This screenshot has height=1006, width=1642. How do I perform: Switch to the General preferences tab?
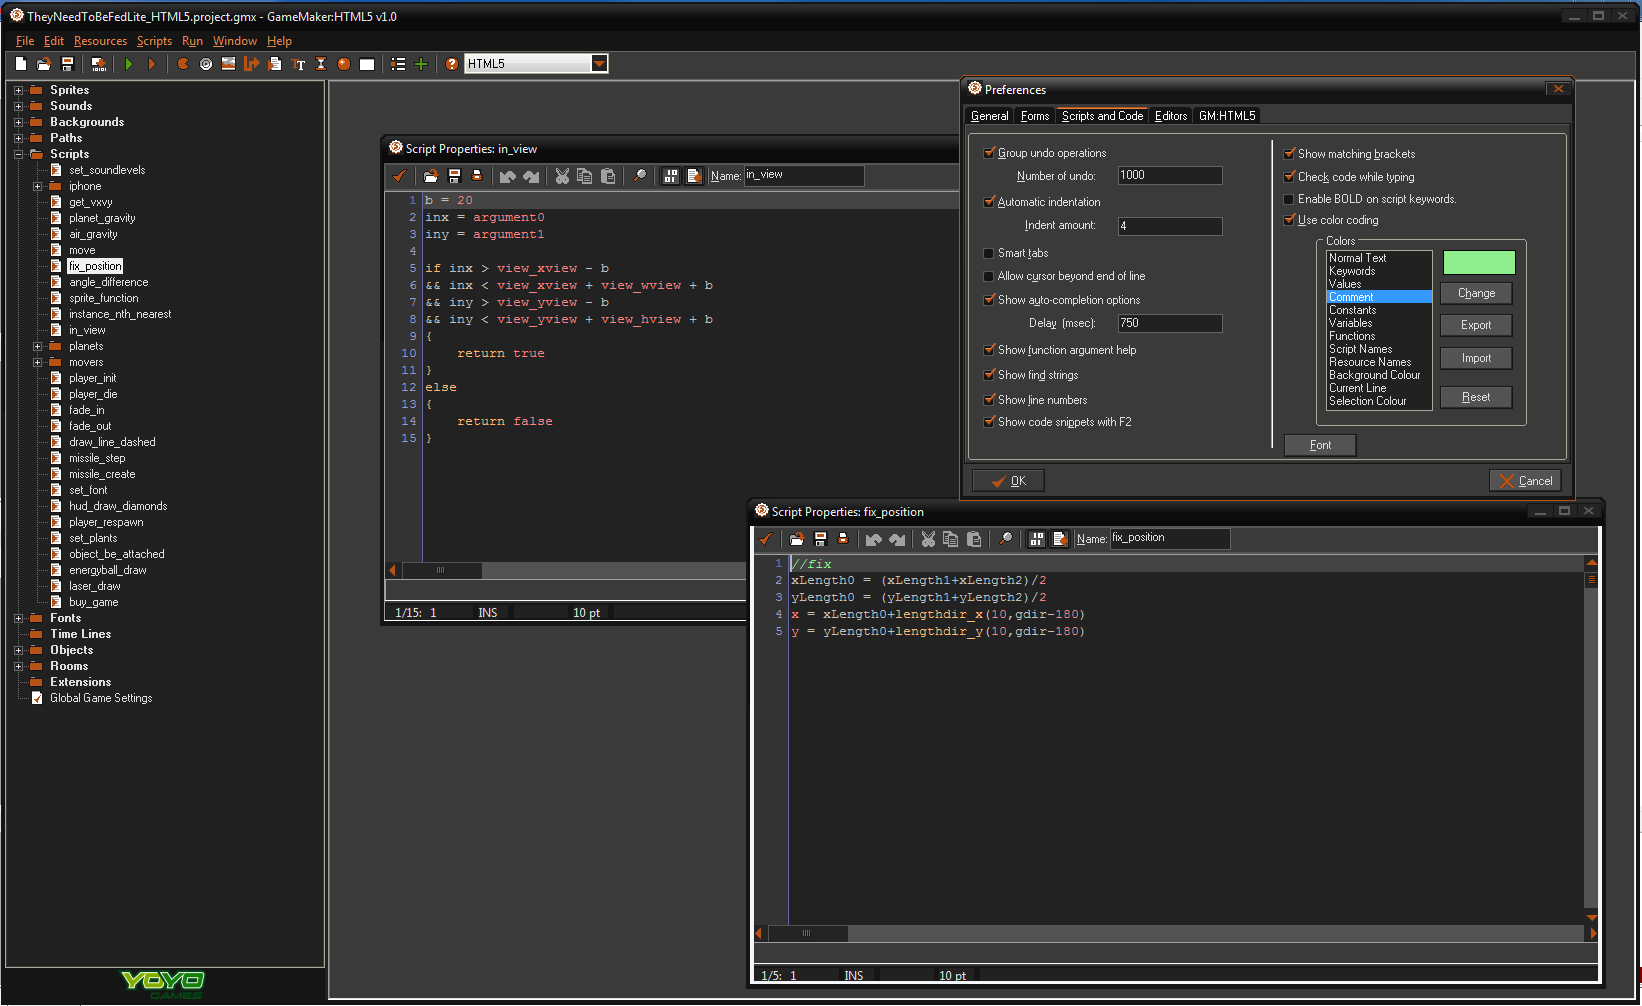click(990, 116)
